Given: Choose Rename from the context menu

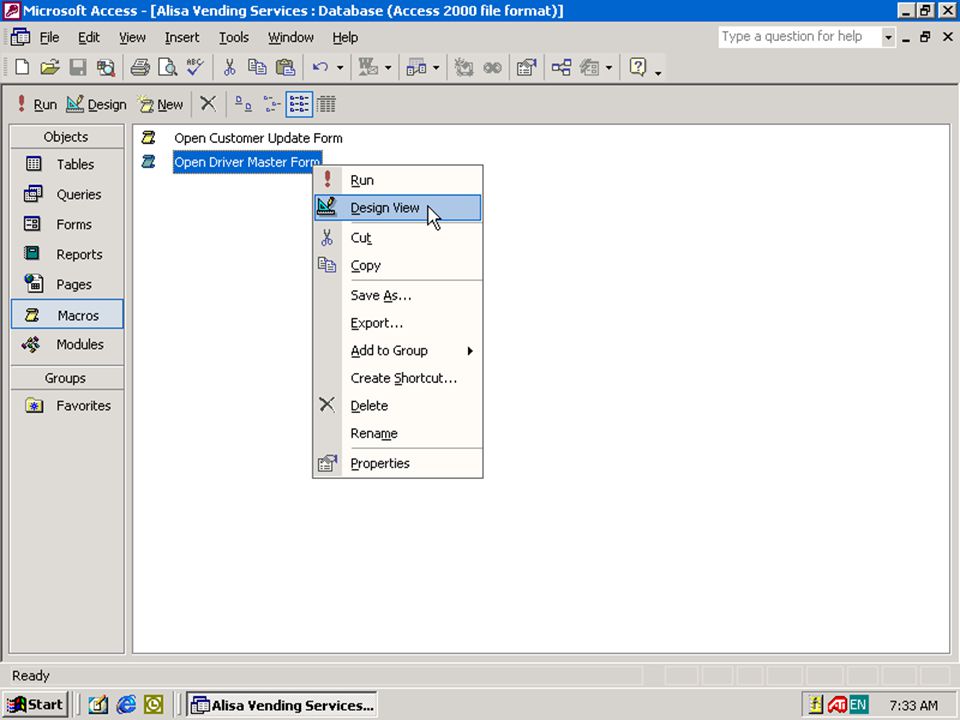Looking at the screenshot, I should click(x=398, y=433).
